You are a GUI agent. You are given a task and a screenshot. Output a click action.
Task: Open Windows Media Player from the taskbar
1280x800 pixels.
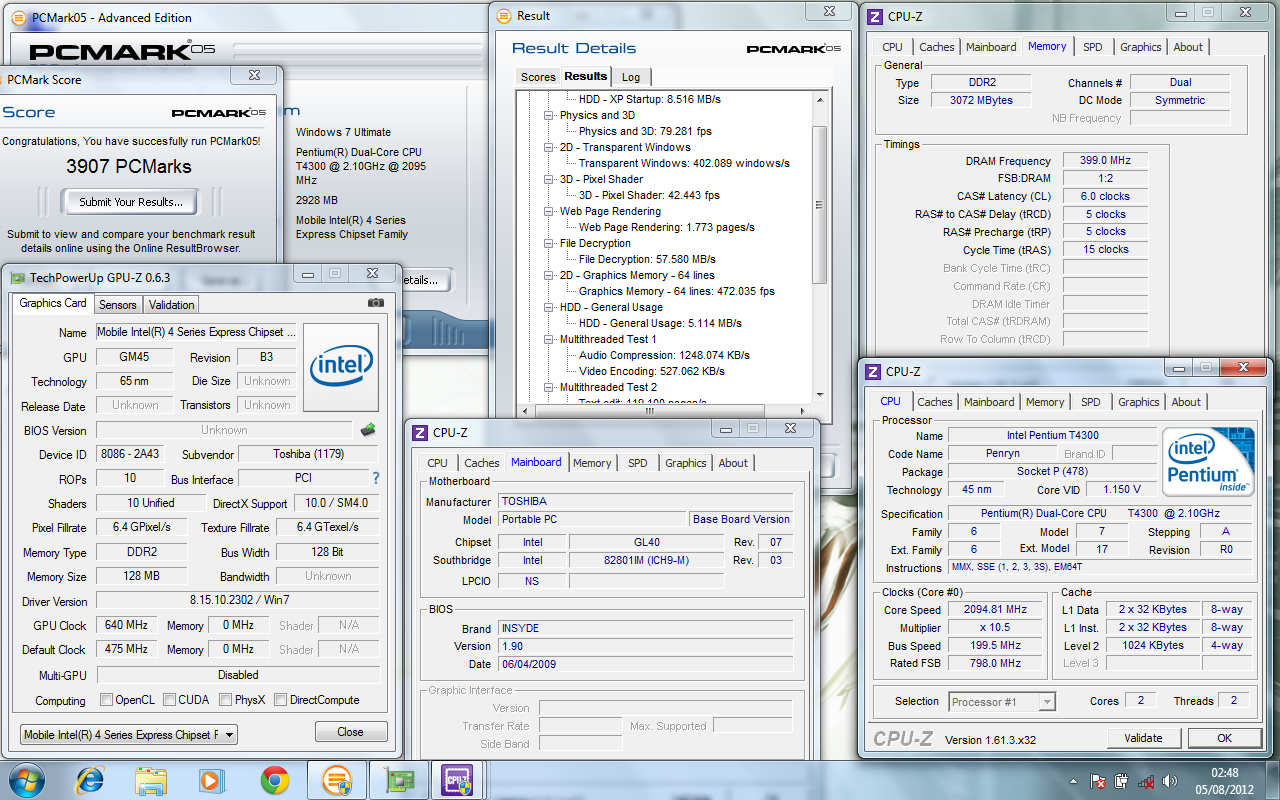[211, 780]
